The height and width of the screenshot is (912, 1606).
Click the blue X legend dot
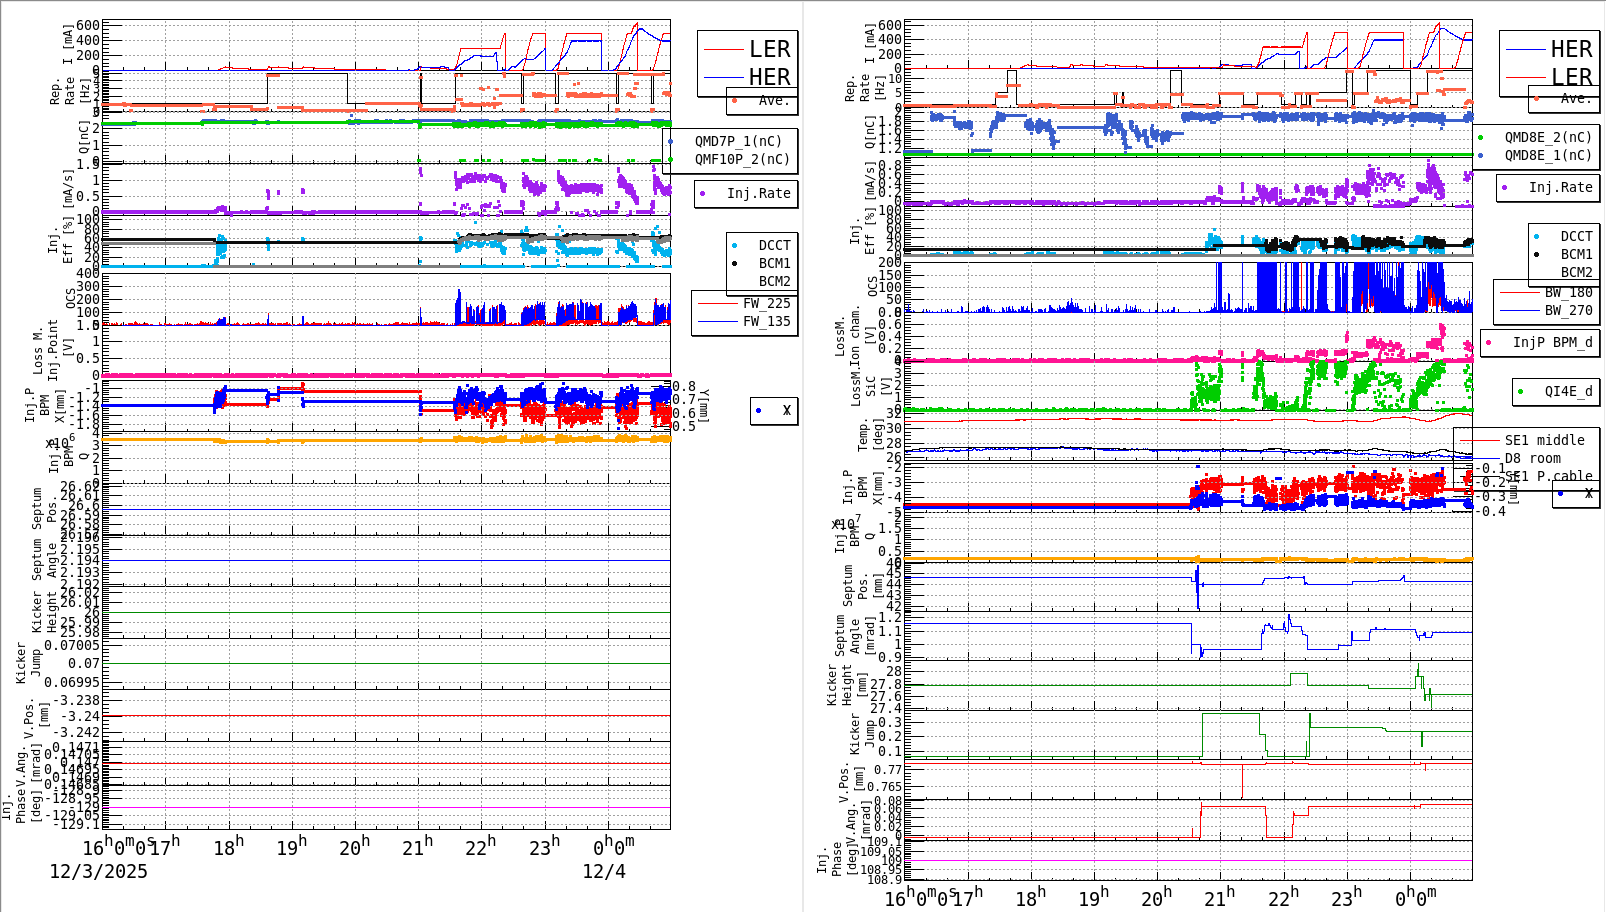pyautogui.click(x=760, y=411)
